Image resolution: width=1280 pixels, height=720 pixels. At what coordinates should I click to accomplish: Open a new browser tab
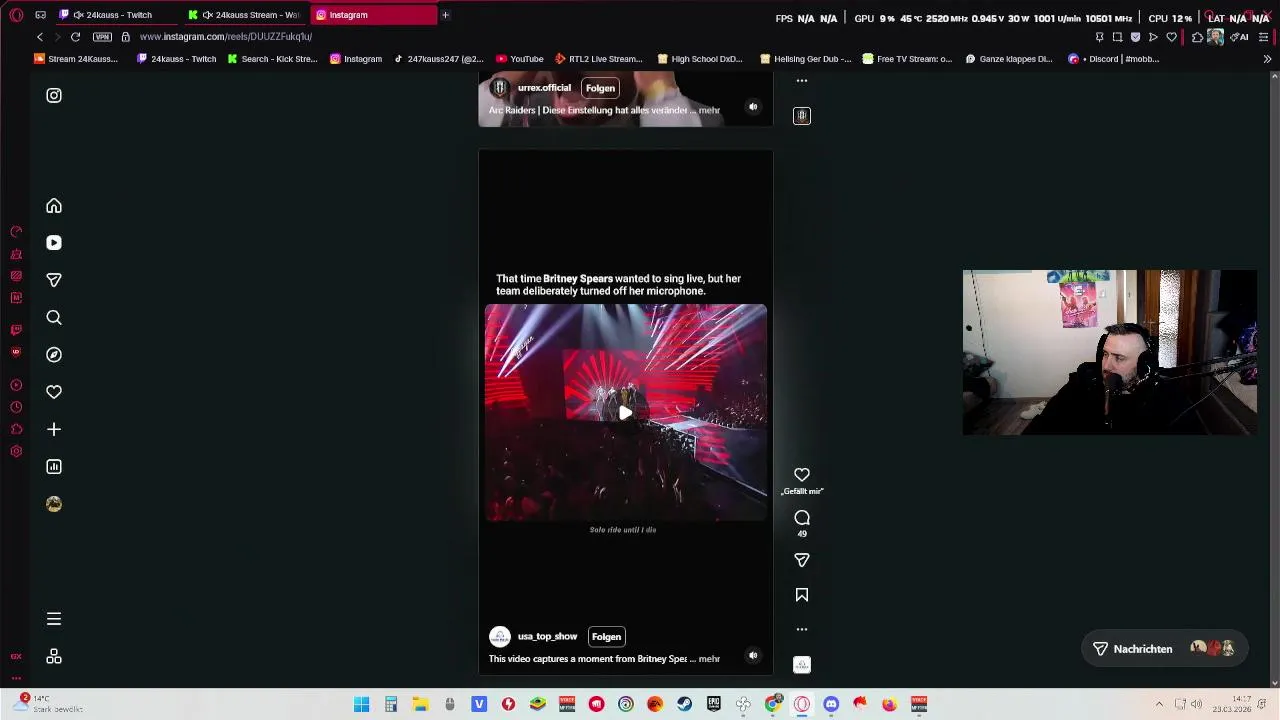[445, 15]
